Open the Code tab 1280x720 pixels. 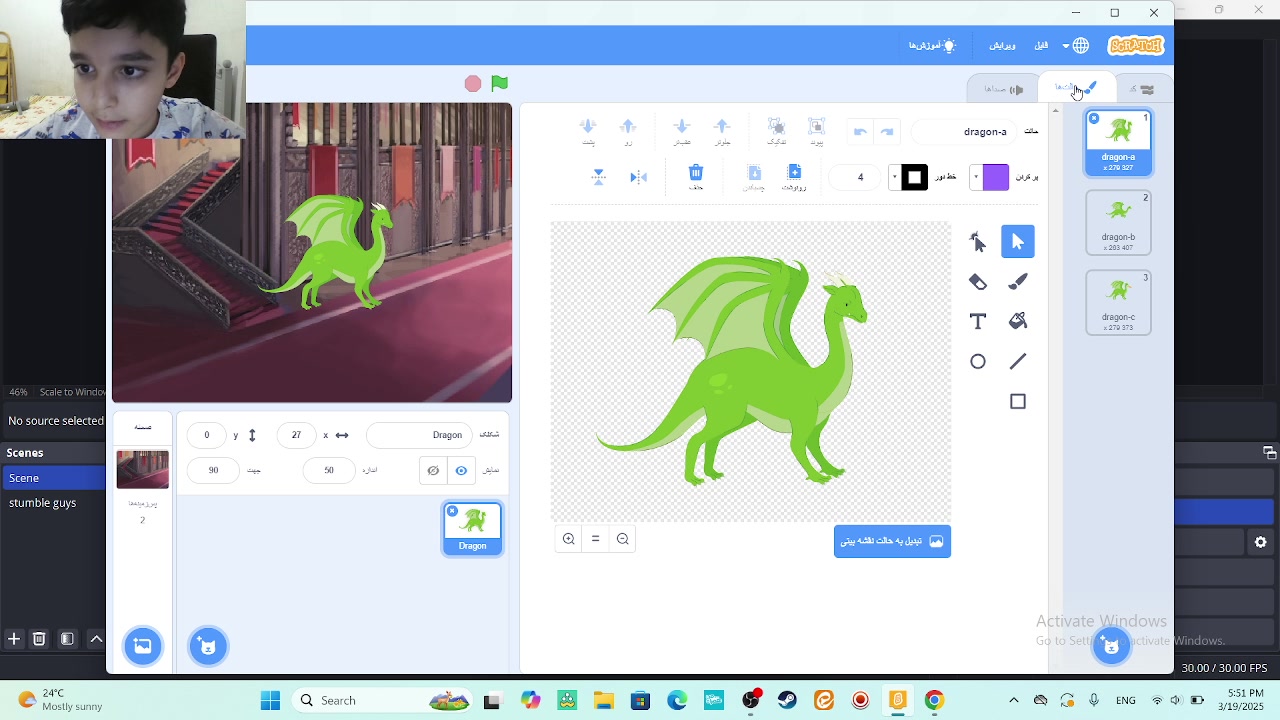click(1142, 89)
